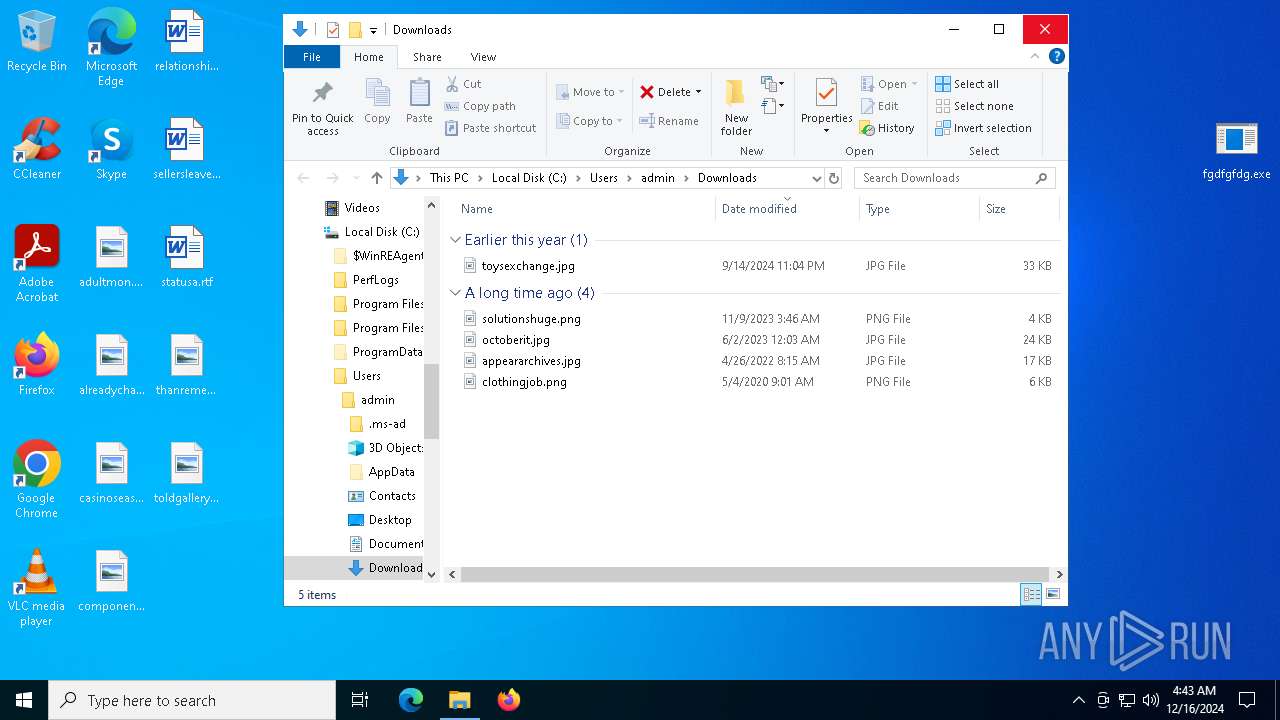
Task: Open Microsoft Edge from the taskbar
Action: 411,700
